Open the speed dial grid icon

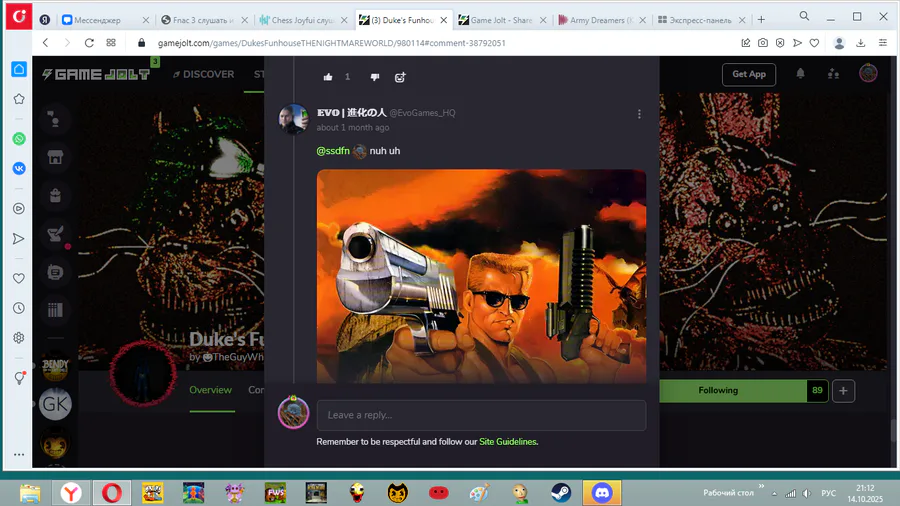111,43
